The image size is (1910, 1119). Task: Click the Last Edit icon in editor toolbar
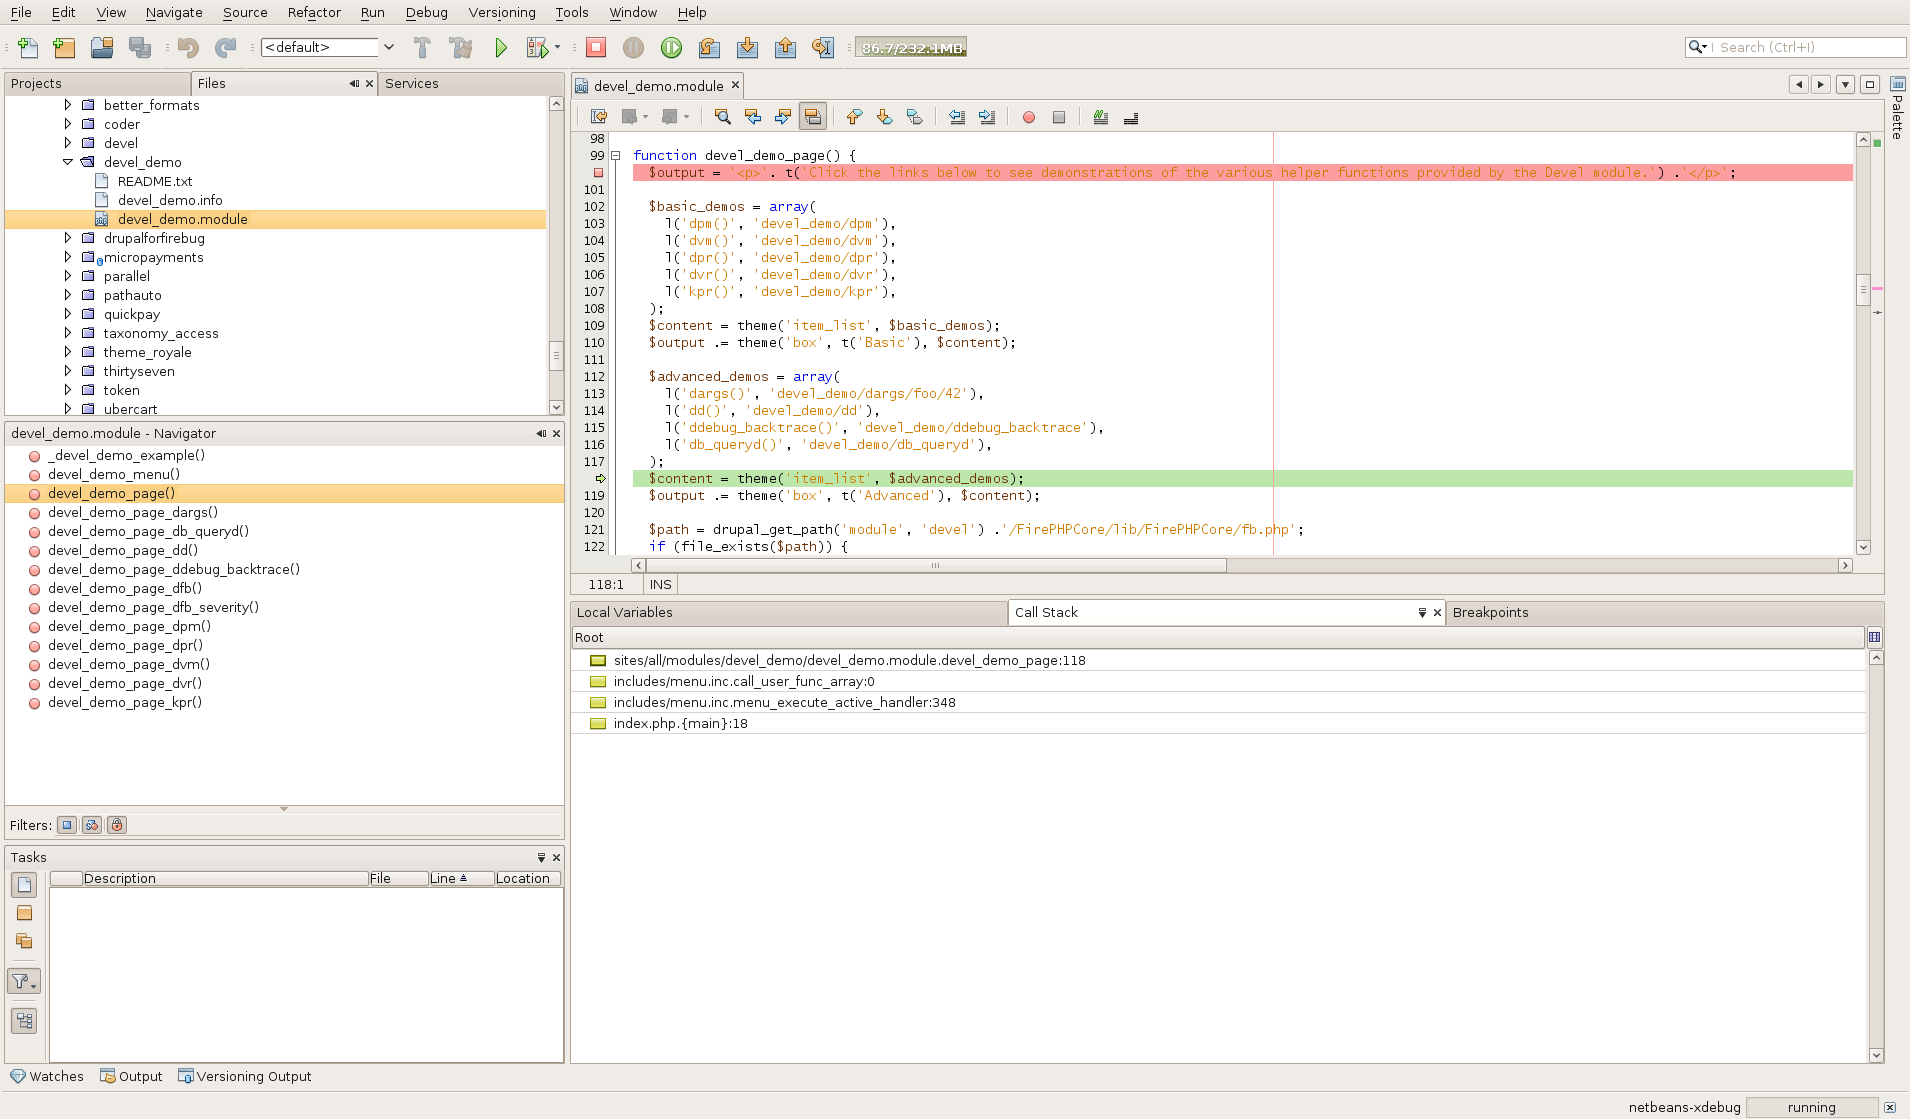[599, 117]
